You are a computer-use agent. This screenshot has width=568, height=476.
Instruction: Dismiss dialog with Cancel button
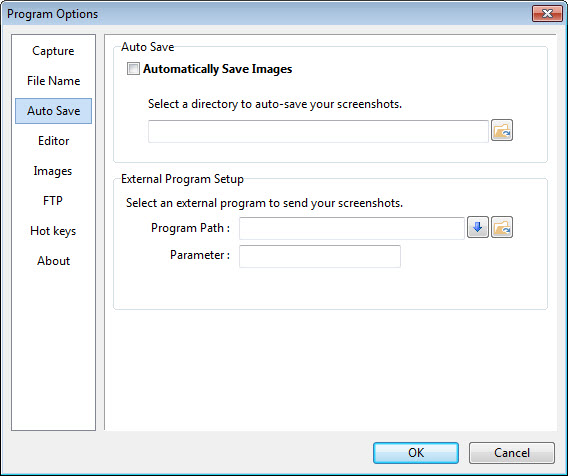512,453
